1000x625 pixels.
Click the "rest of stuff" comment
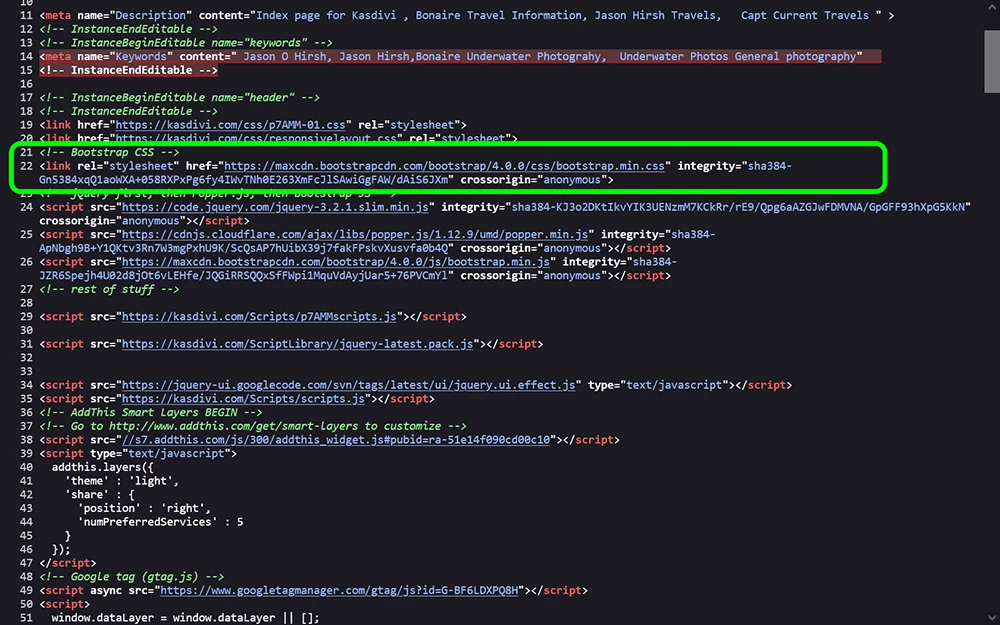(x=109, y=290)
